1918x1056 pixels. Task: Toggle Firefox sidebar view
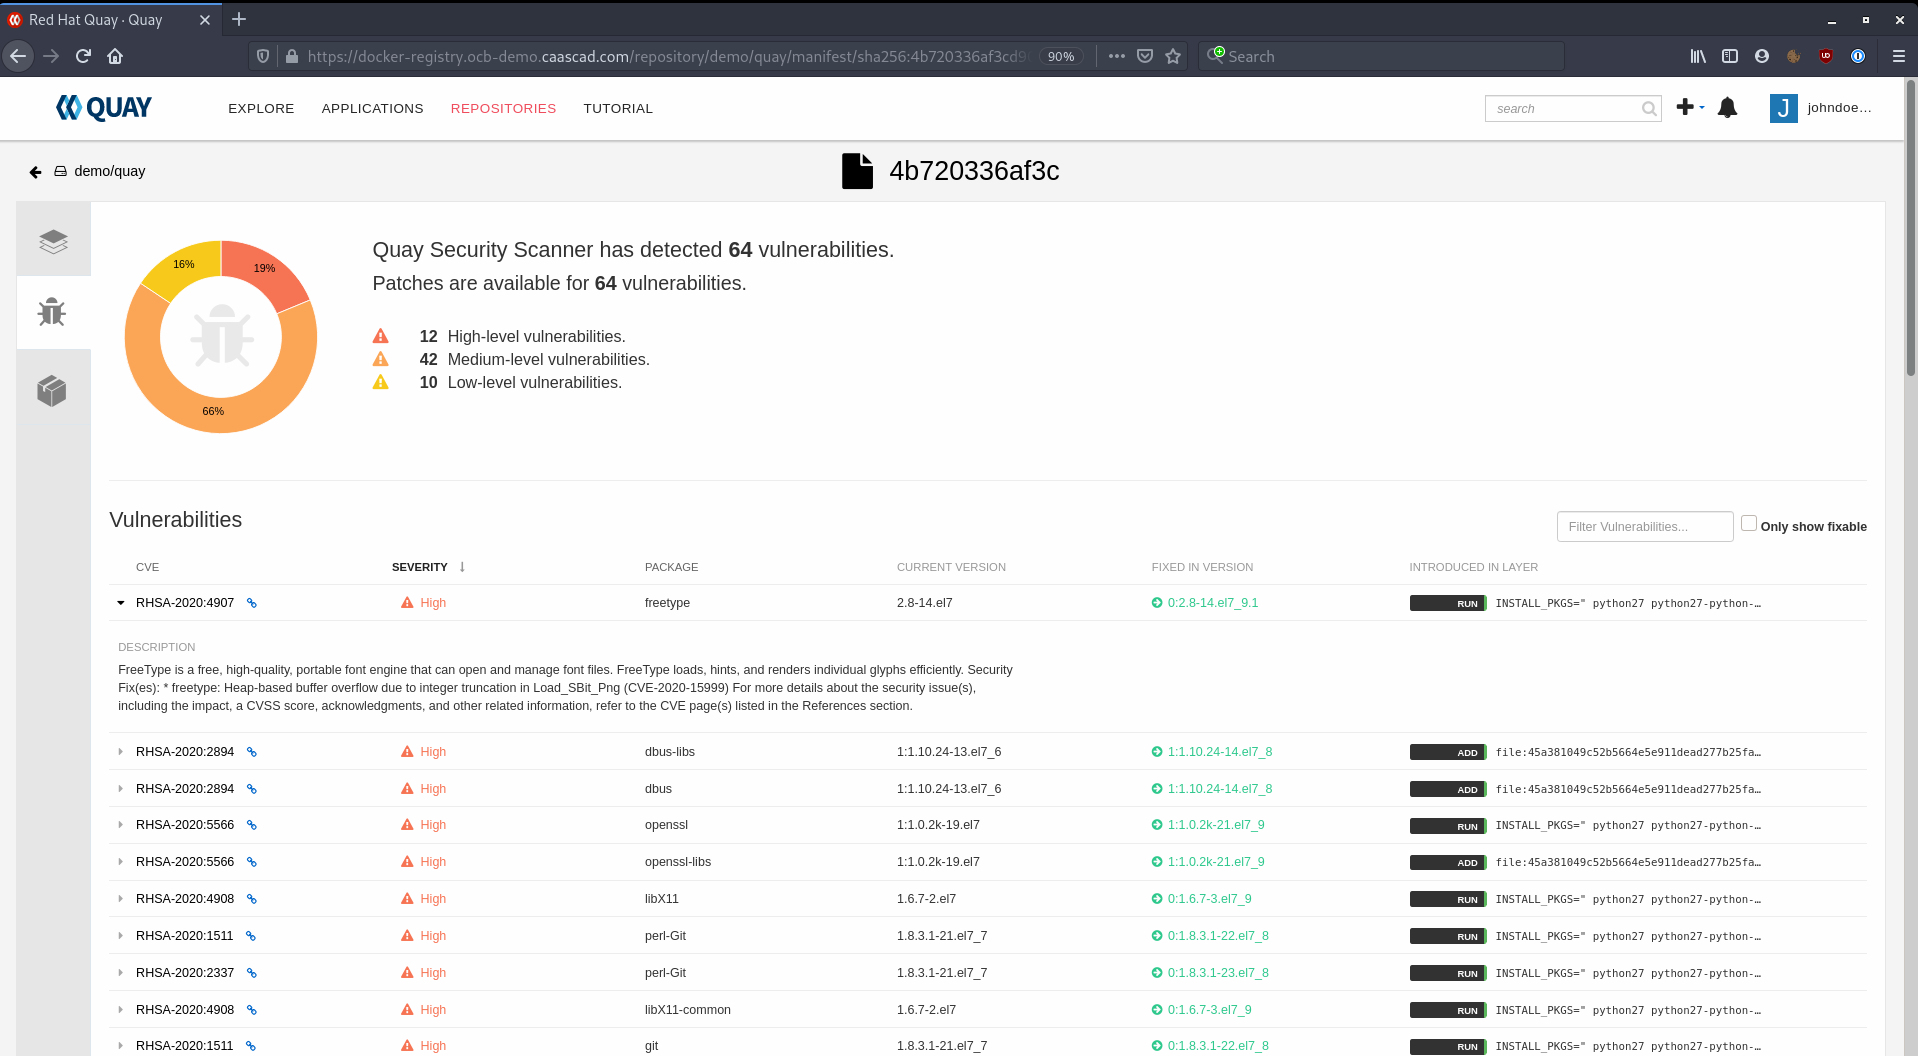click(1730, 56)
